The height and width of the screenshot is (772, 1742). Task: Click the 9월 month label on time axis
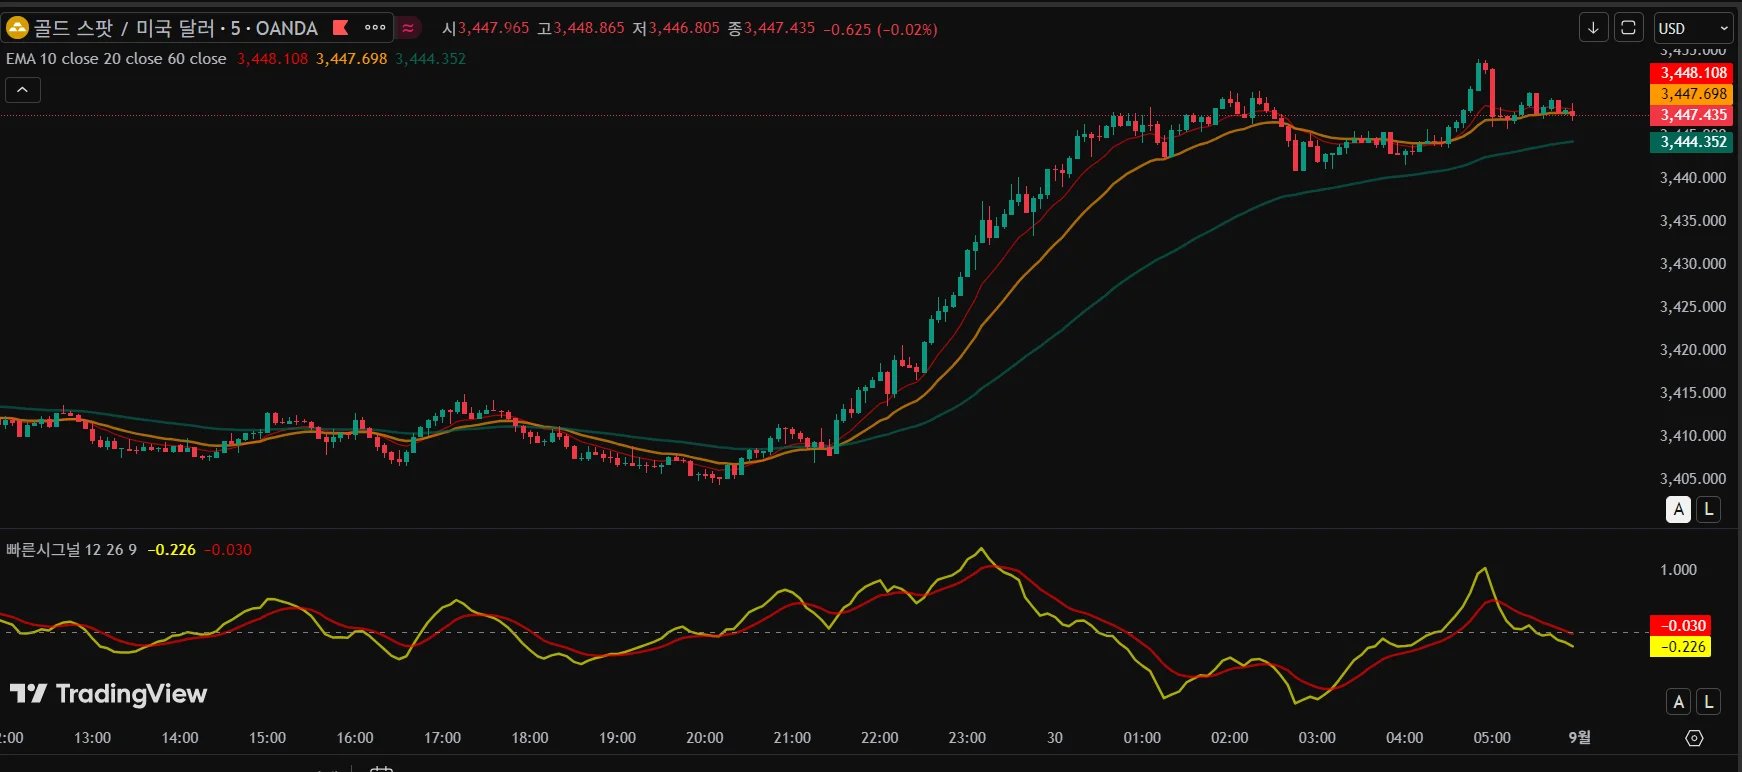point(1579,738)
